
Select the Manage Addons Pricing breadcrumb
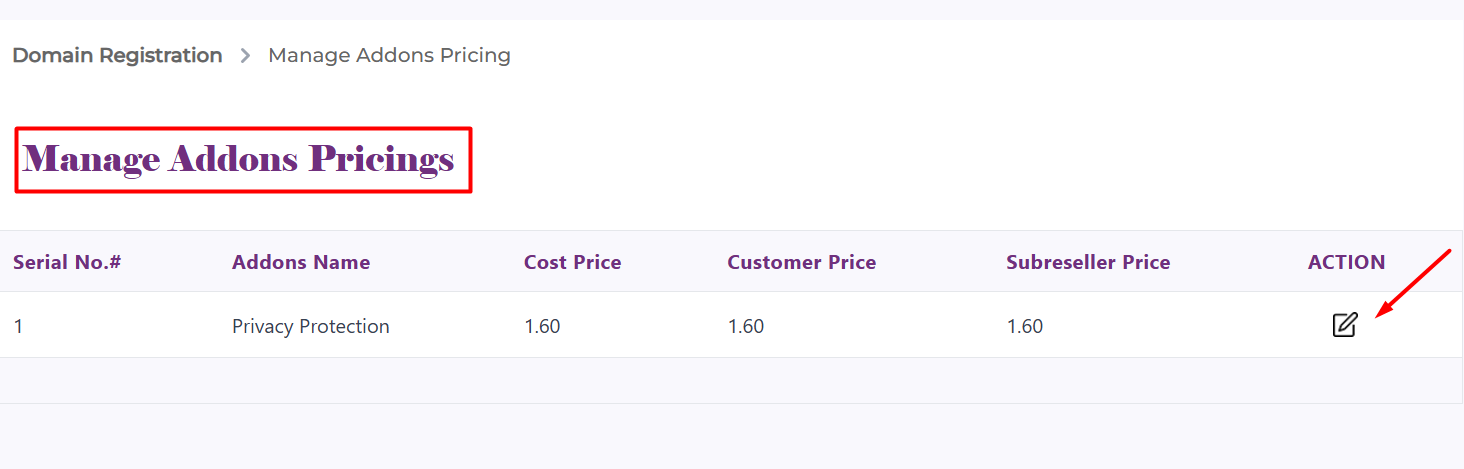(x=389, y=56)
